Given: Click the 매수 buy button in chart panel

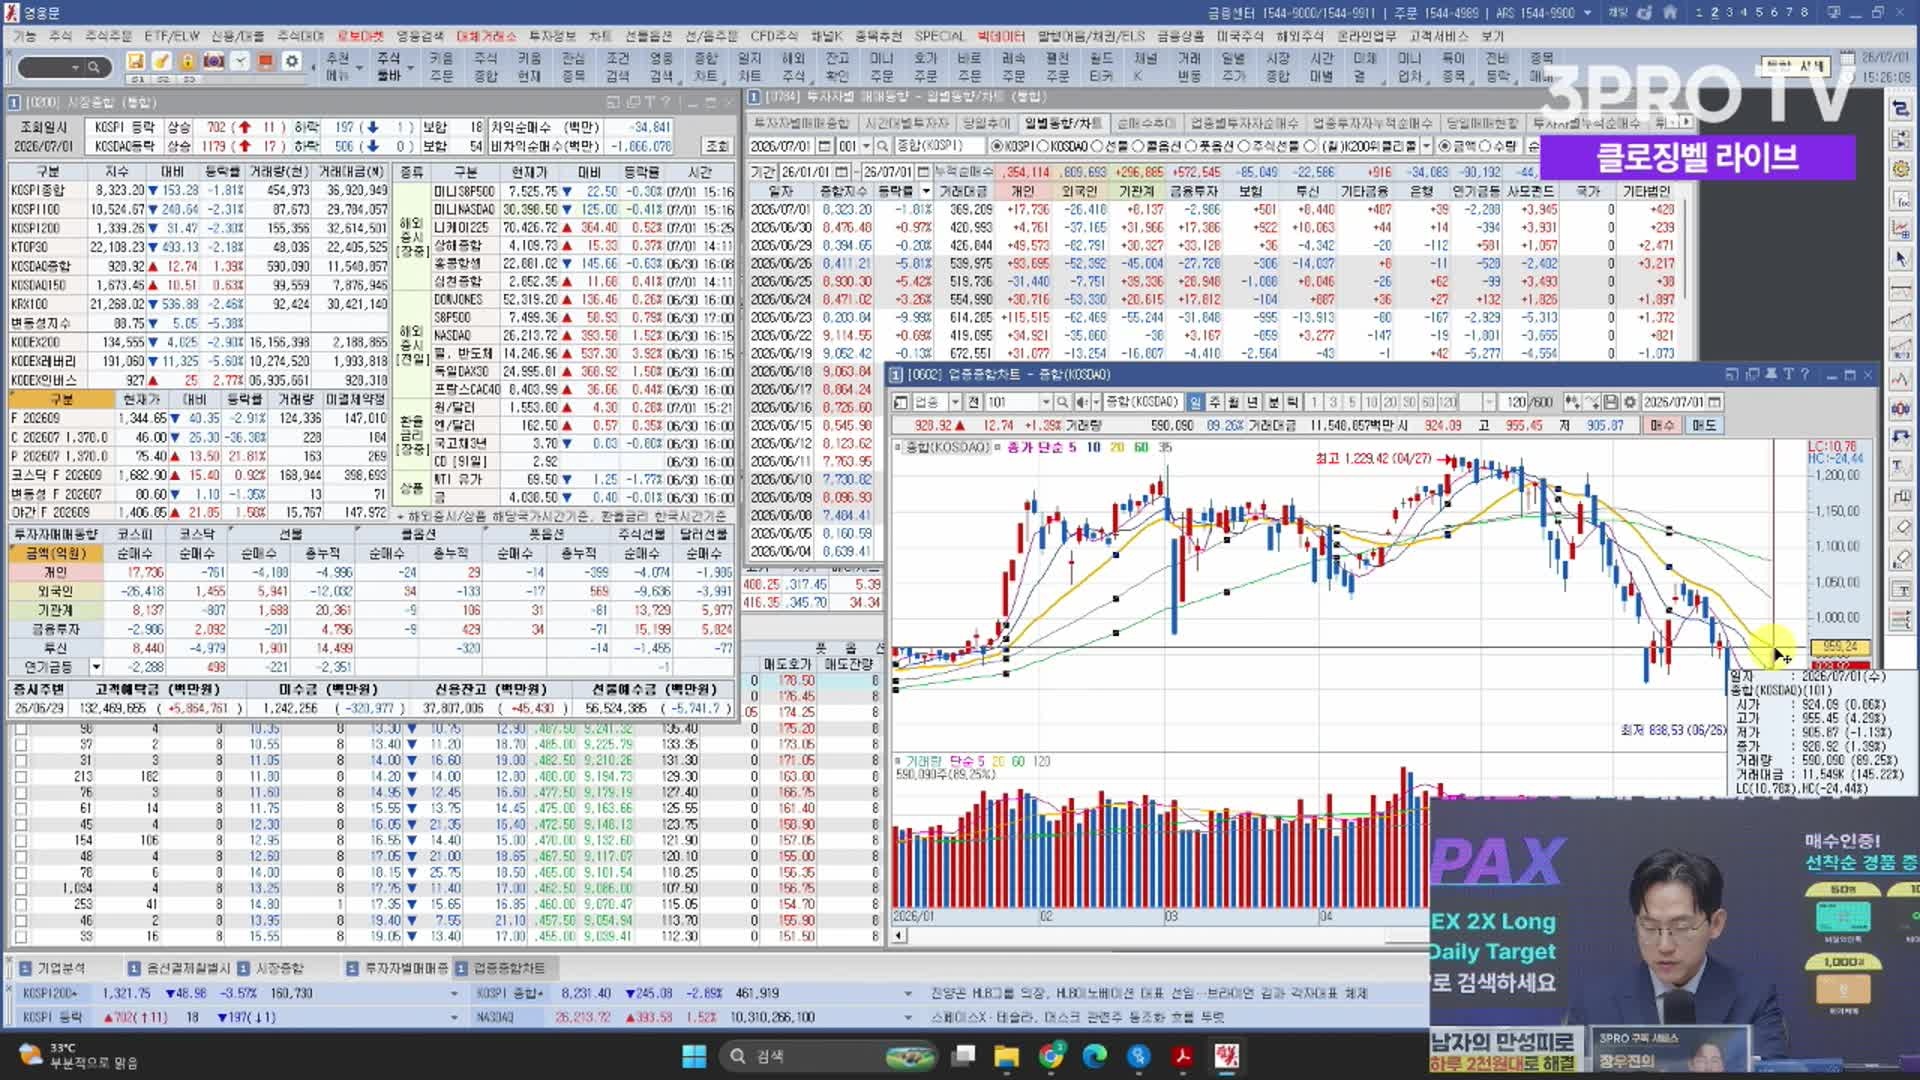Looking at the screenshot, I should point(1662,425).
